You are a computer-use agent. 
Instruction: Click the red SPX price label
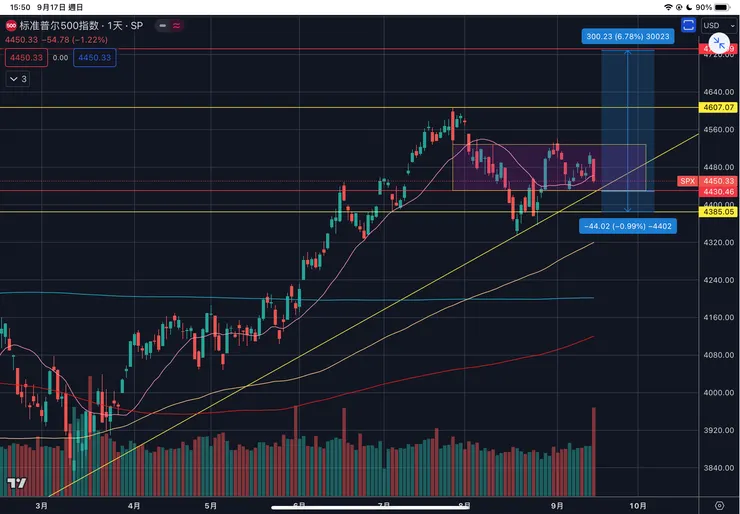pyautogui.click(x=687, y=181)
